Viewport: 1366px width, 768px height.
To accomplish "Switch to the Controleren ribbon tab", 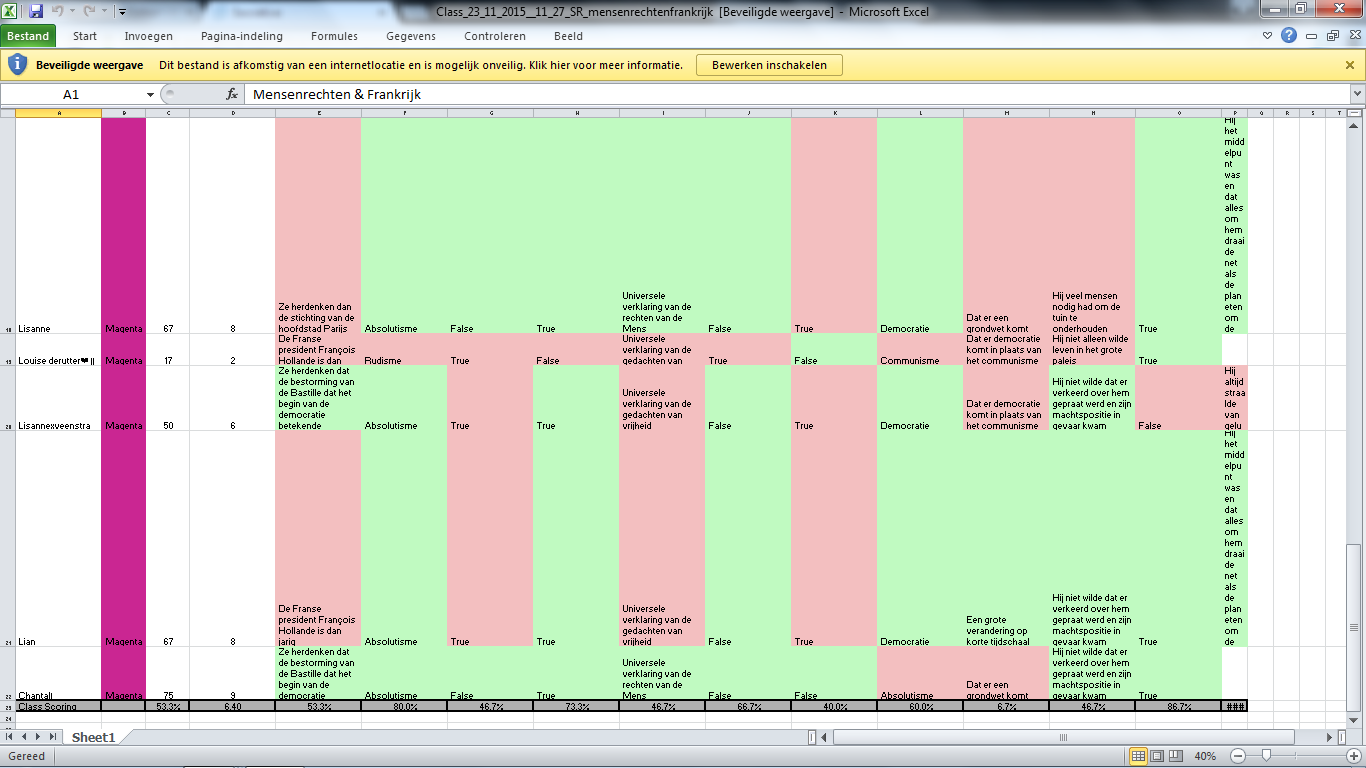I will point(495,37).
